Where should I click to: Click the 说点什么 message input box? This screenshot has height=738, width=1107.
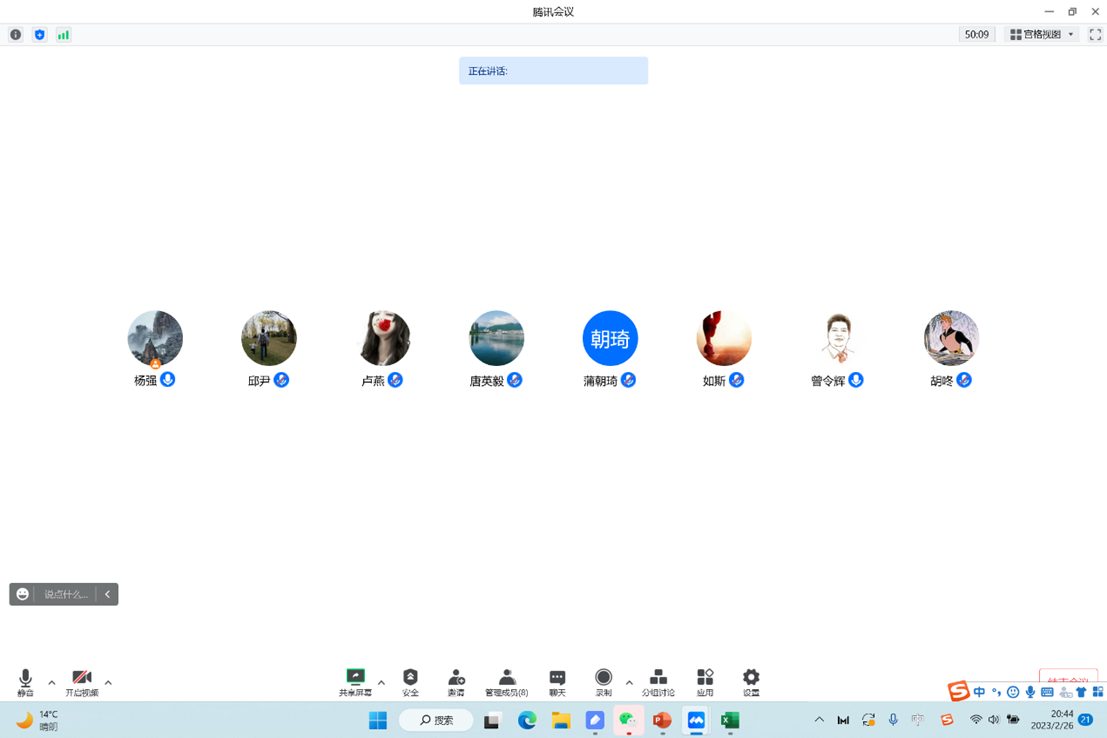point(66,594)
